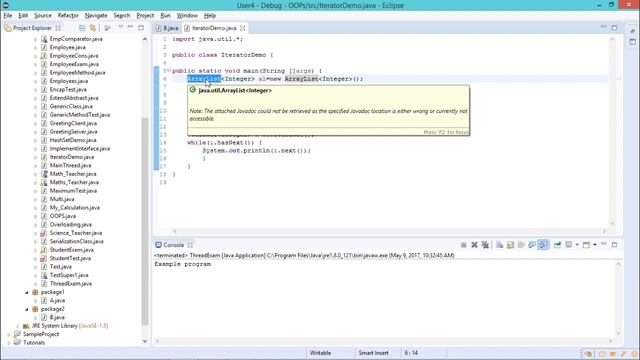Open the File menu

[x=8, y=16]
